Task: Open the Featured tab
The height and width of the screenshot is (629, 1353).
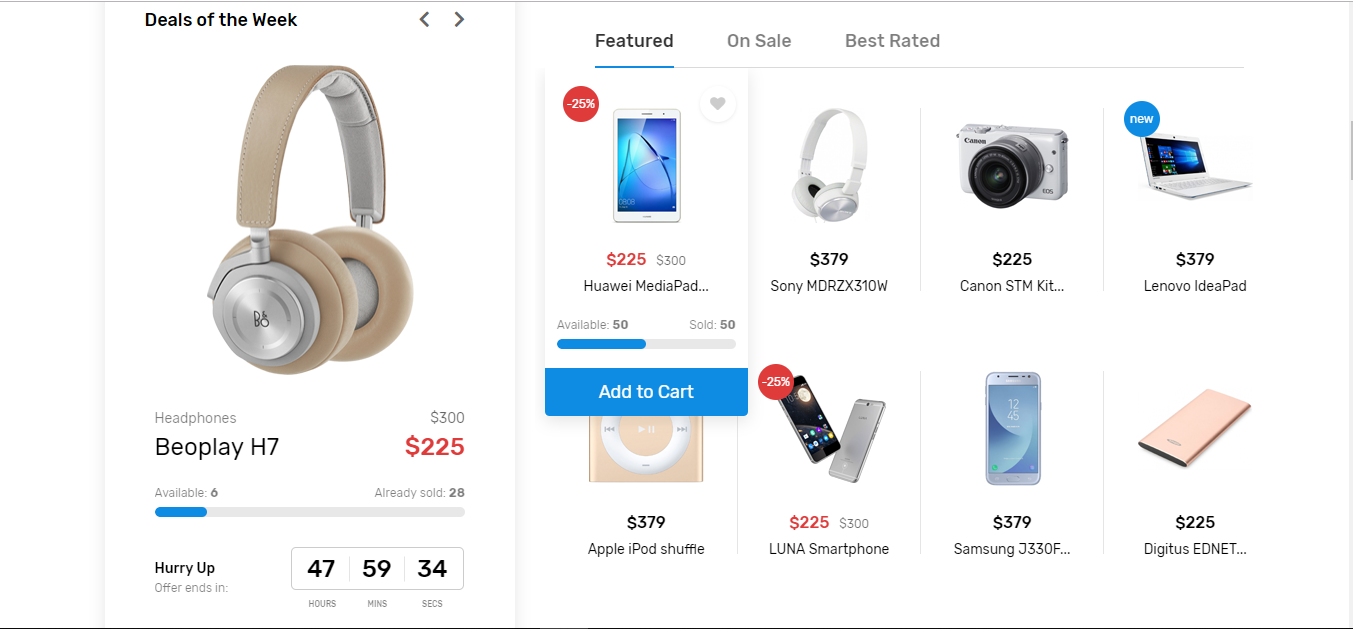Action: click(x=634, y=40)
